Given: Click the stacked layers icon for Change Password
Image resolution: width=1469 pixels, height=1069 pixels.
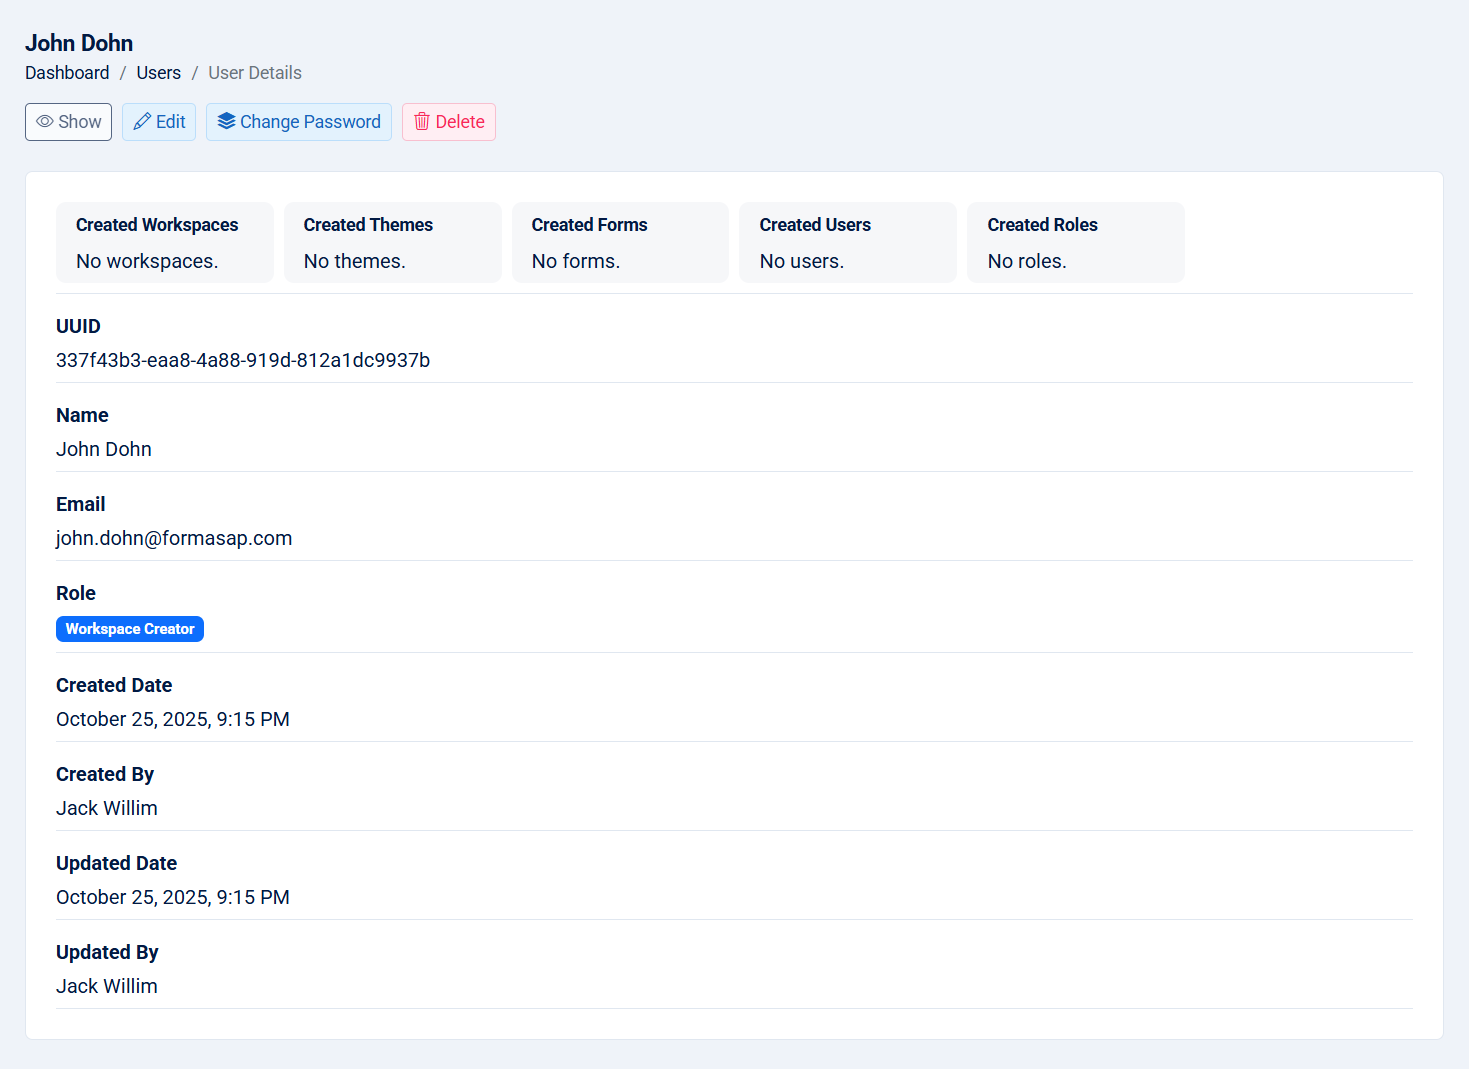Looking at the screenshot, I should point(226,122).
